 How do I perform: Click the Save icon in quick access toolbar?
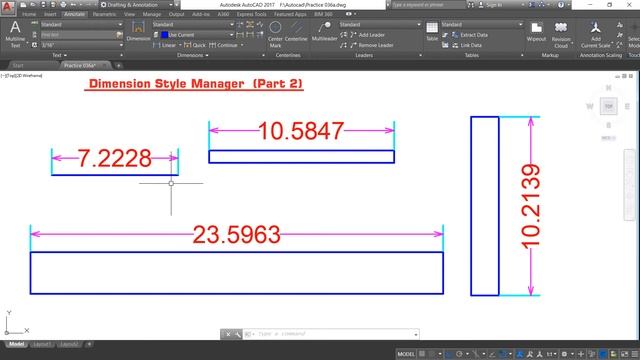click(x=43, y=5)
